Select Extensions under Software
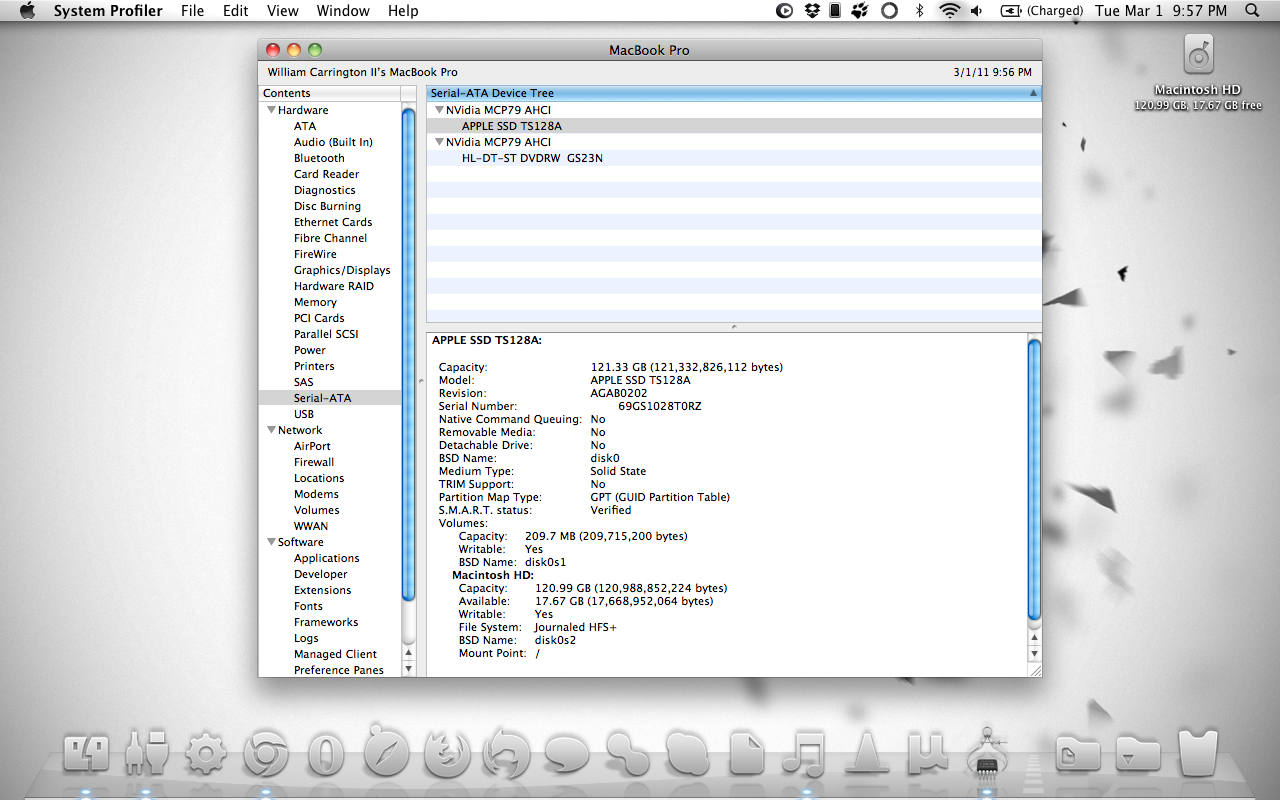Screen dimensions: 1280x800 coord(322,590)
